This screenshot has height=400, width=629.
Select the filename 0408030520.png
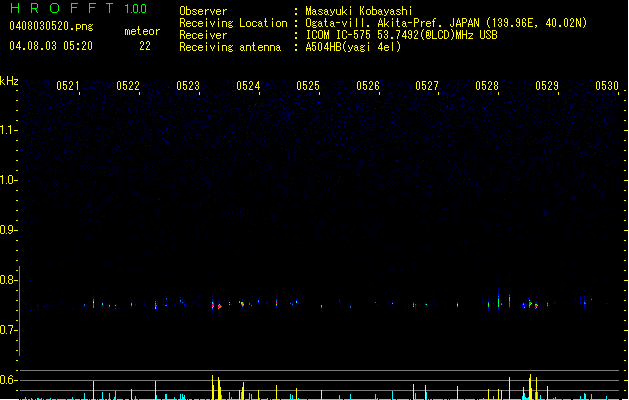click(x=51, y=26)
